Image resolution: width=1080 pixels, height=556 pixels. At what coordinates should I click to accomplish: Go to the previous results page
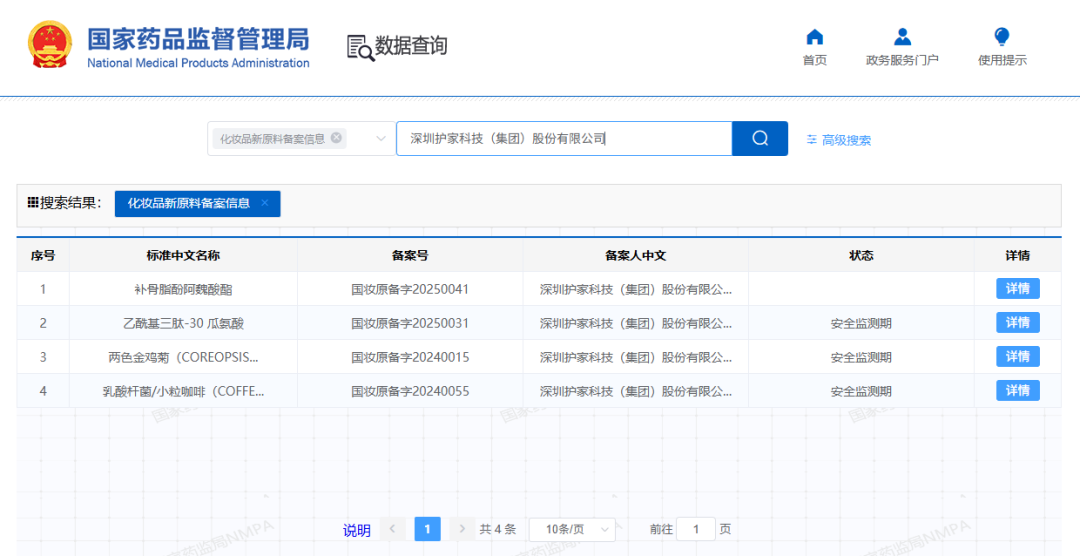pos(393,529)
